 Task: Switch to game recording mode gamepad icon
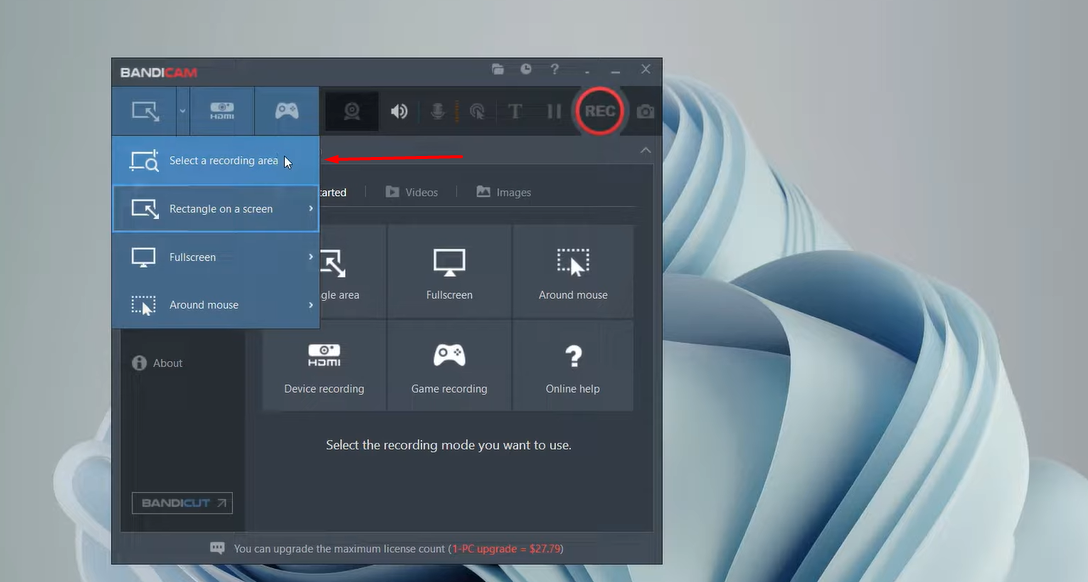[x=287, y=111]
